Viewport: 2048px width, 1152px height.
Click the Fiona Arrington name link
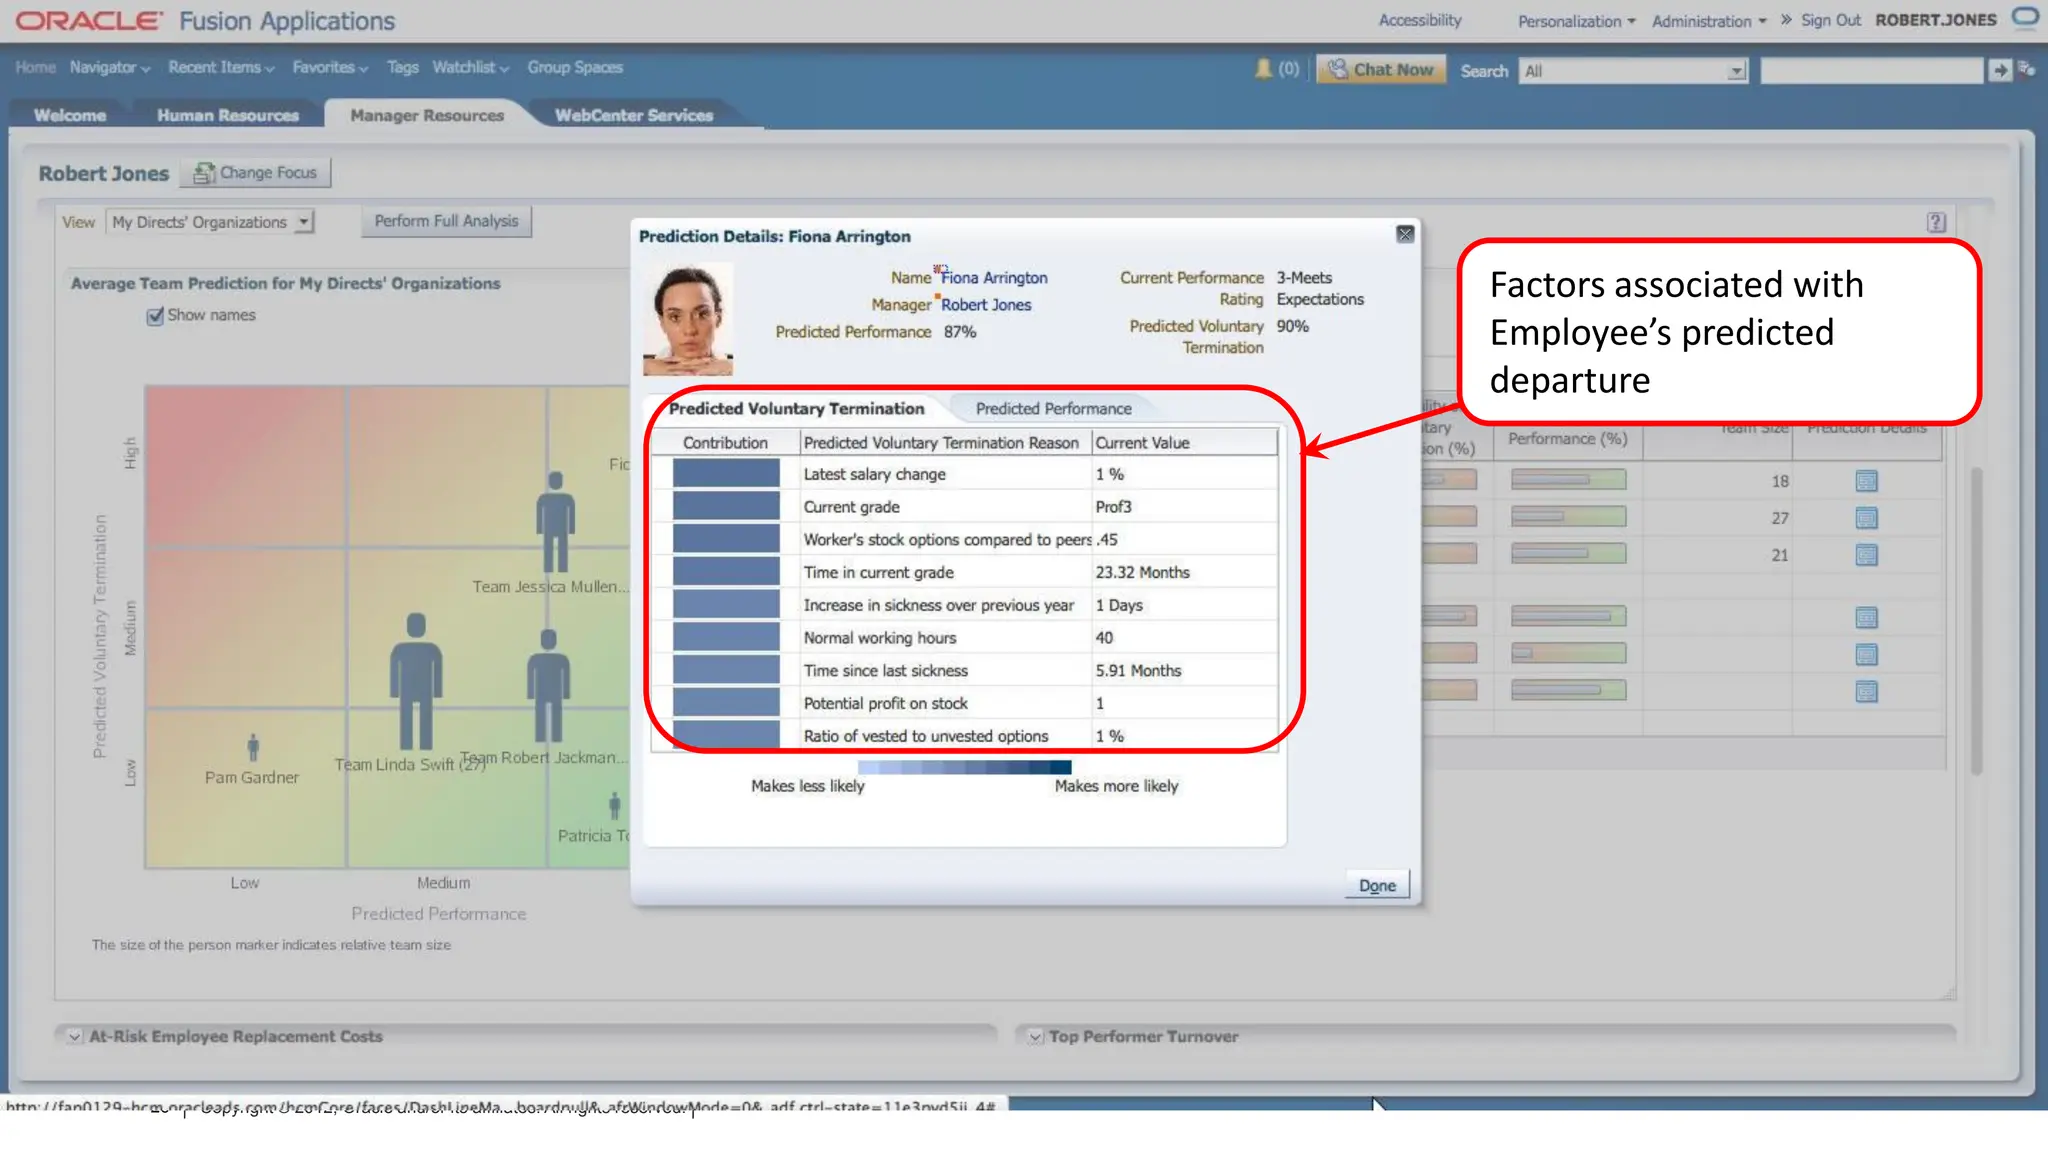(x=994, y=278)
